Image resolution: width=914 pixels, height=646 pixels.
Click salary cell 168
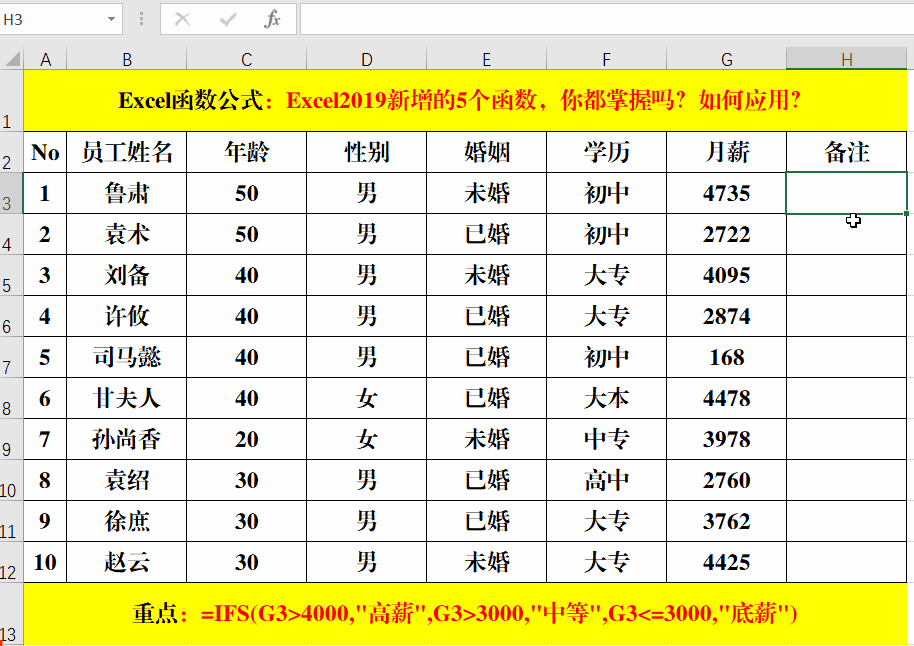(726, 357)
